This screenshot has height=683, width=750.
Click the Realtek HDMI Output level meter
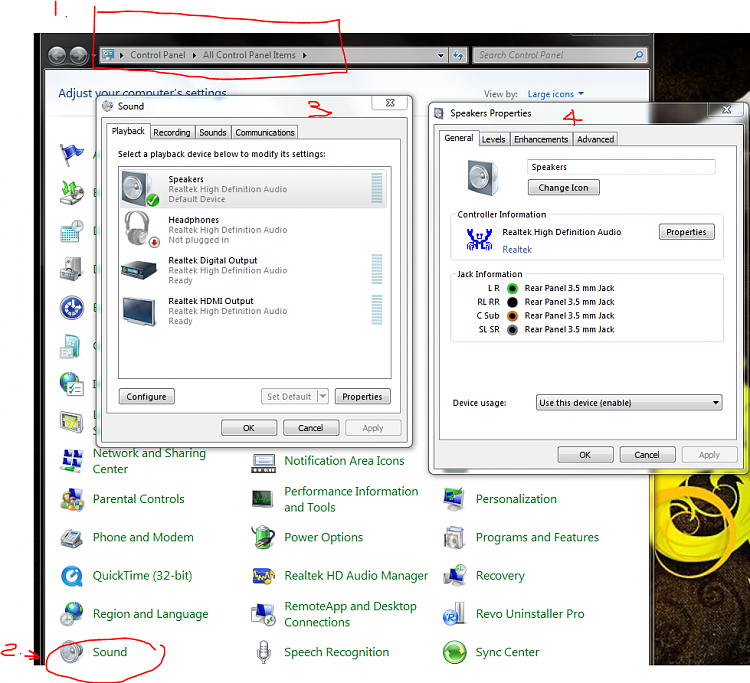coord(377,310)
